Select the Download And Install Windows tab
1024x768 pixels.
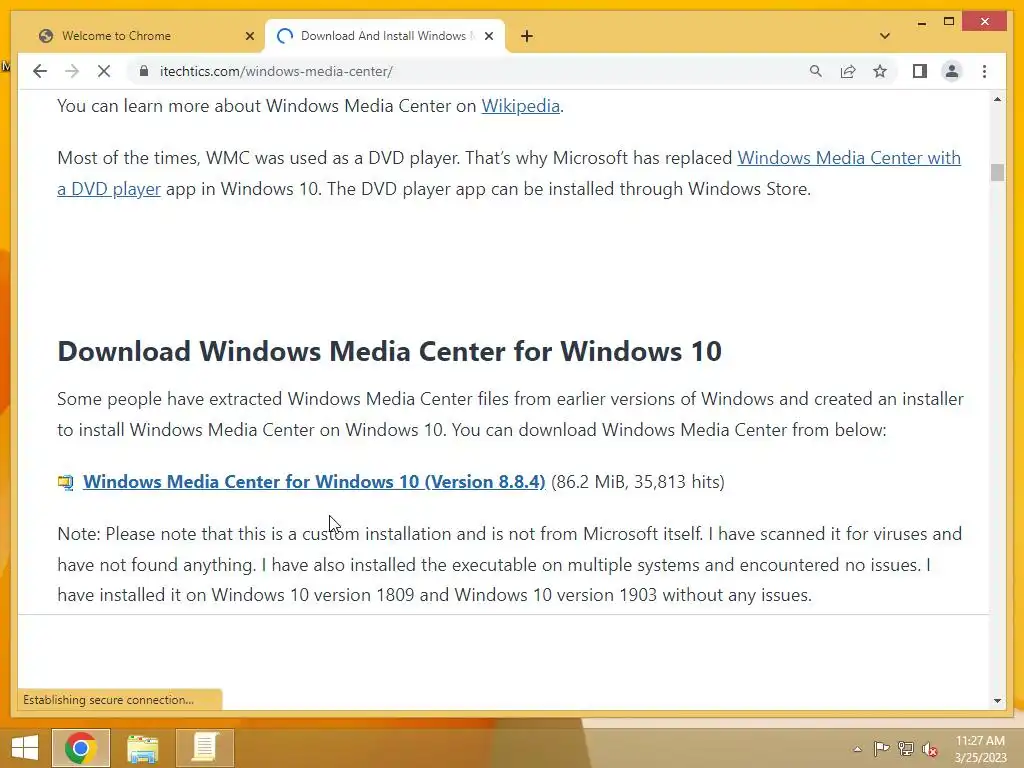coord(384,36)
